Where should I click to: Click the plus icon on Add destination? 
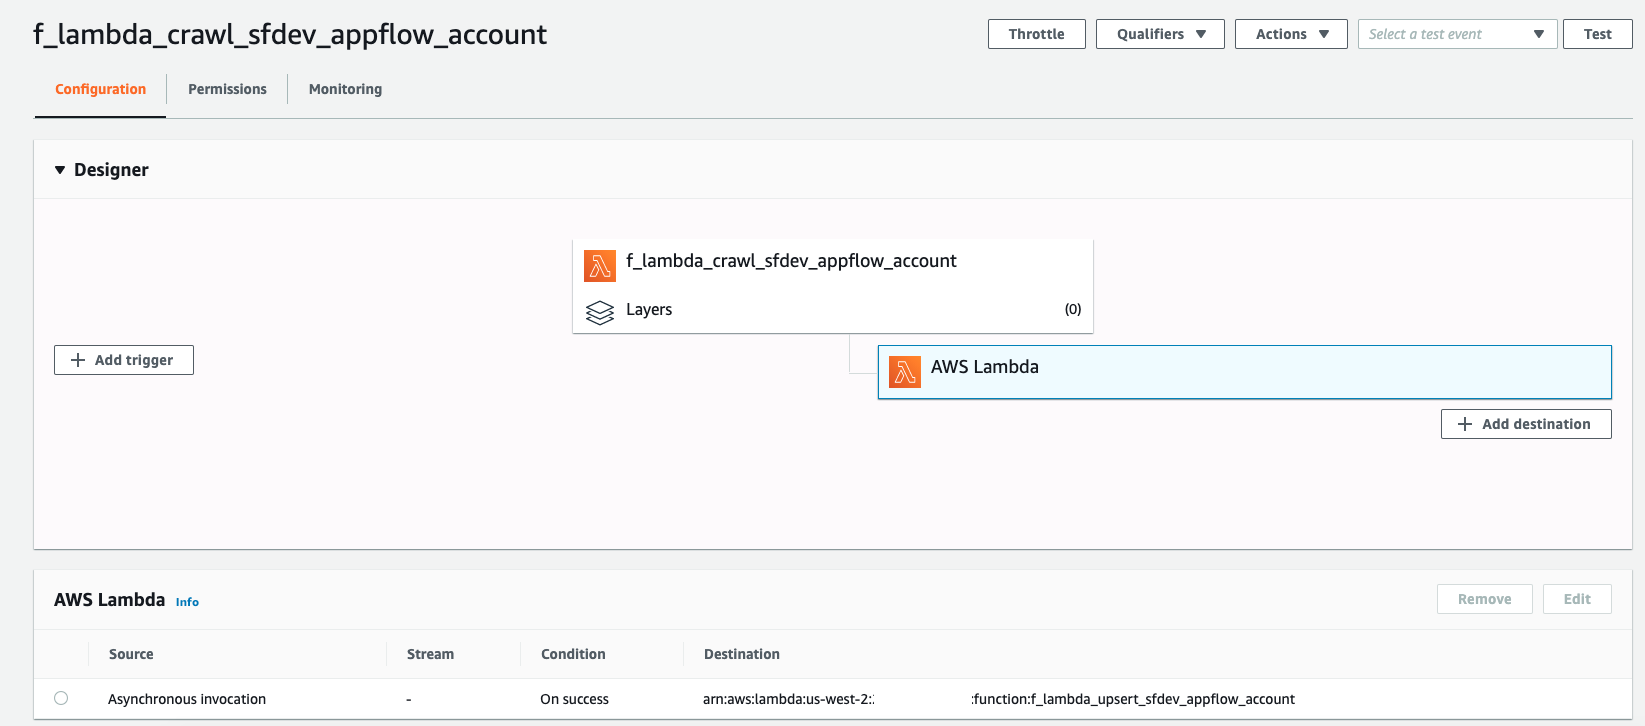[x=1465, y=424]
